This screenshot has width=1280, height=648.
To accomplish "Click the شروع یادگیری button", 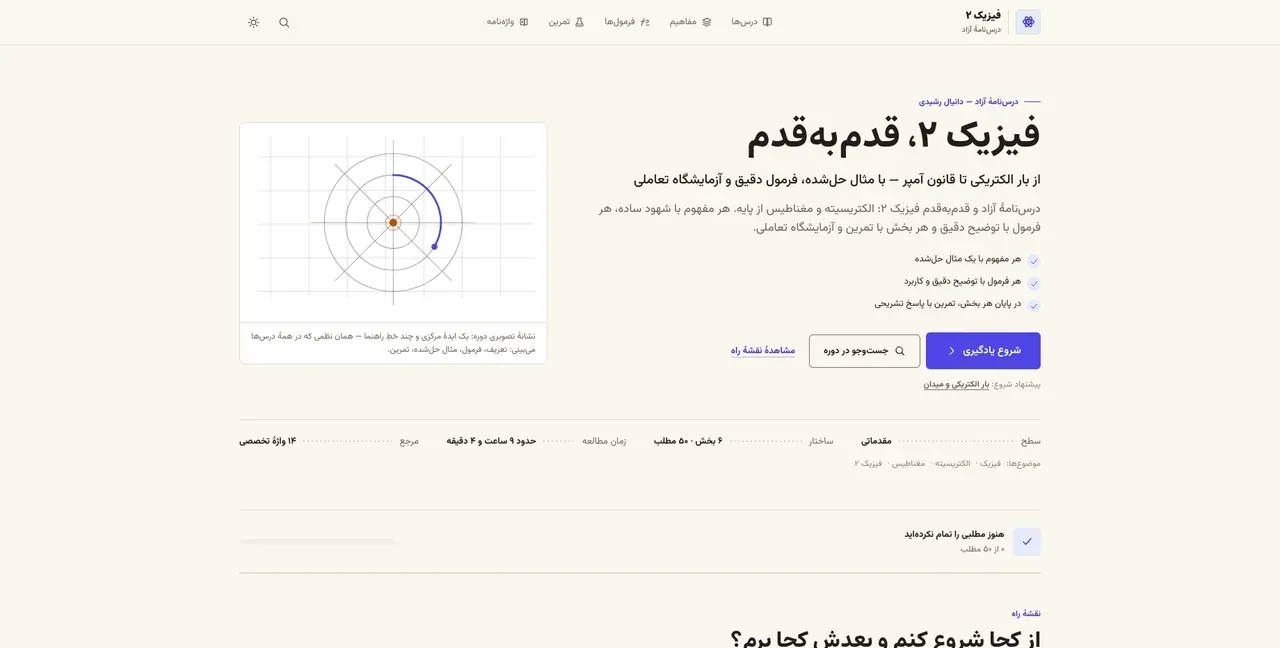I will point(983,351).
